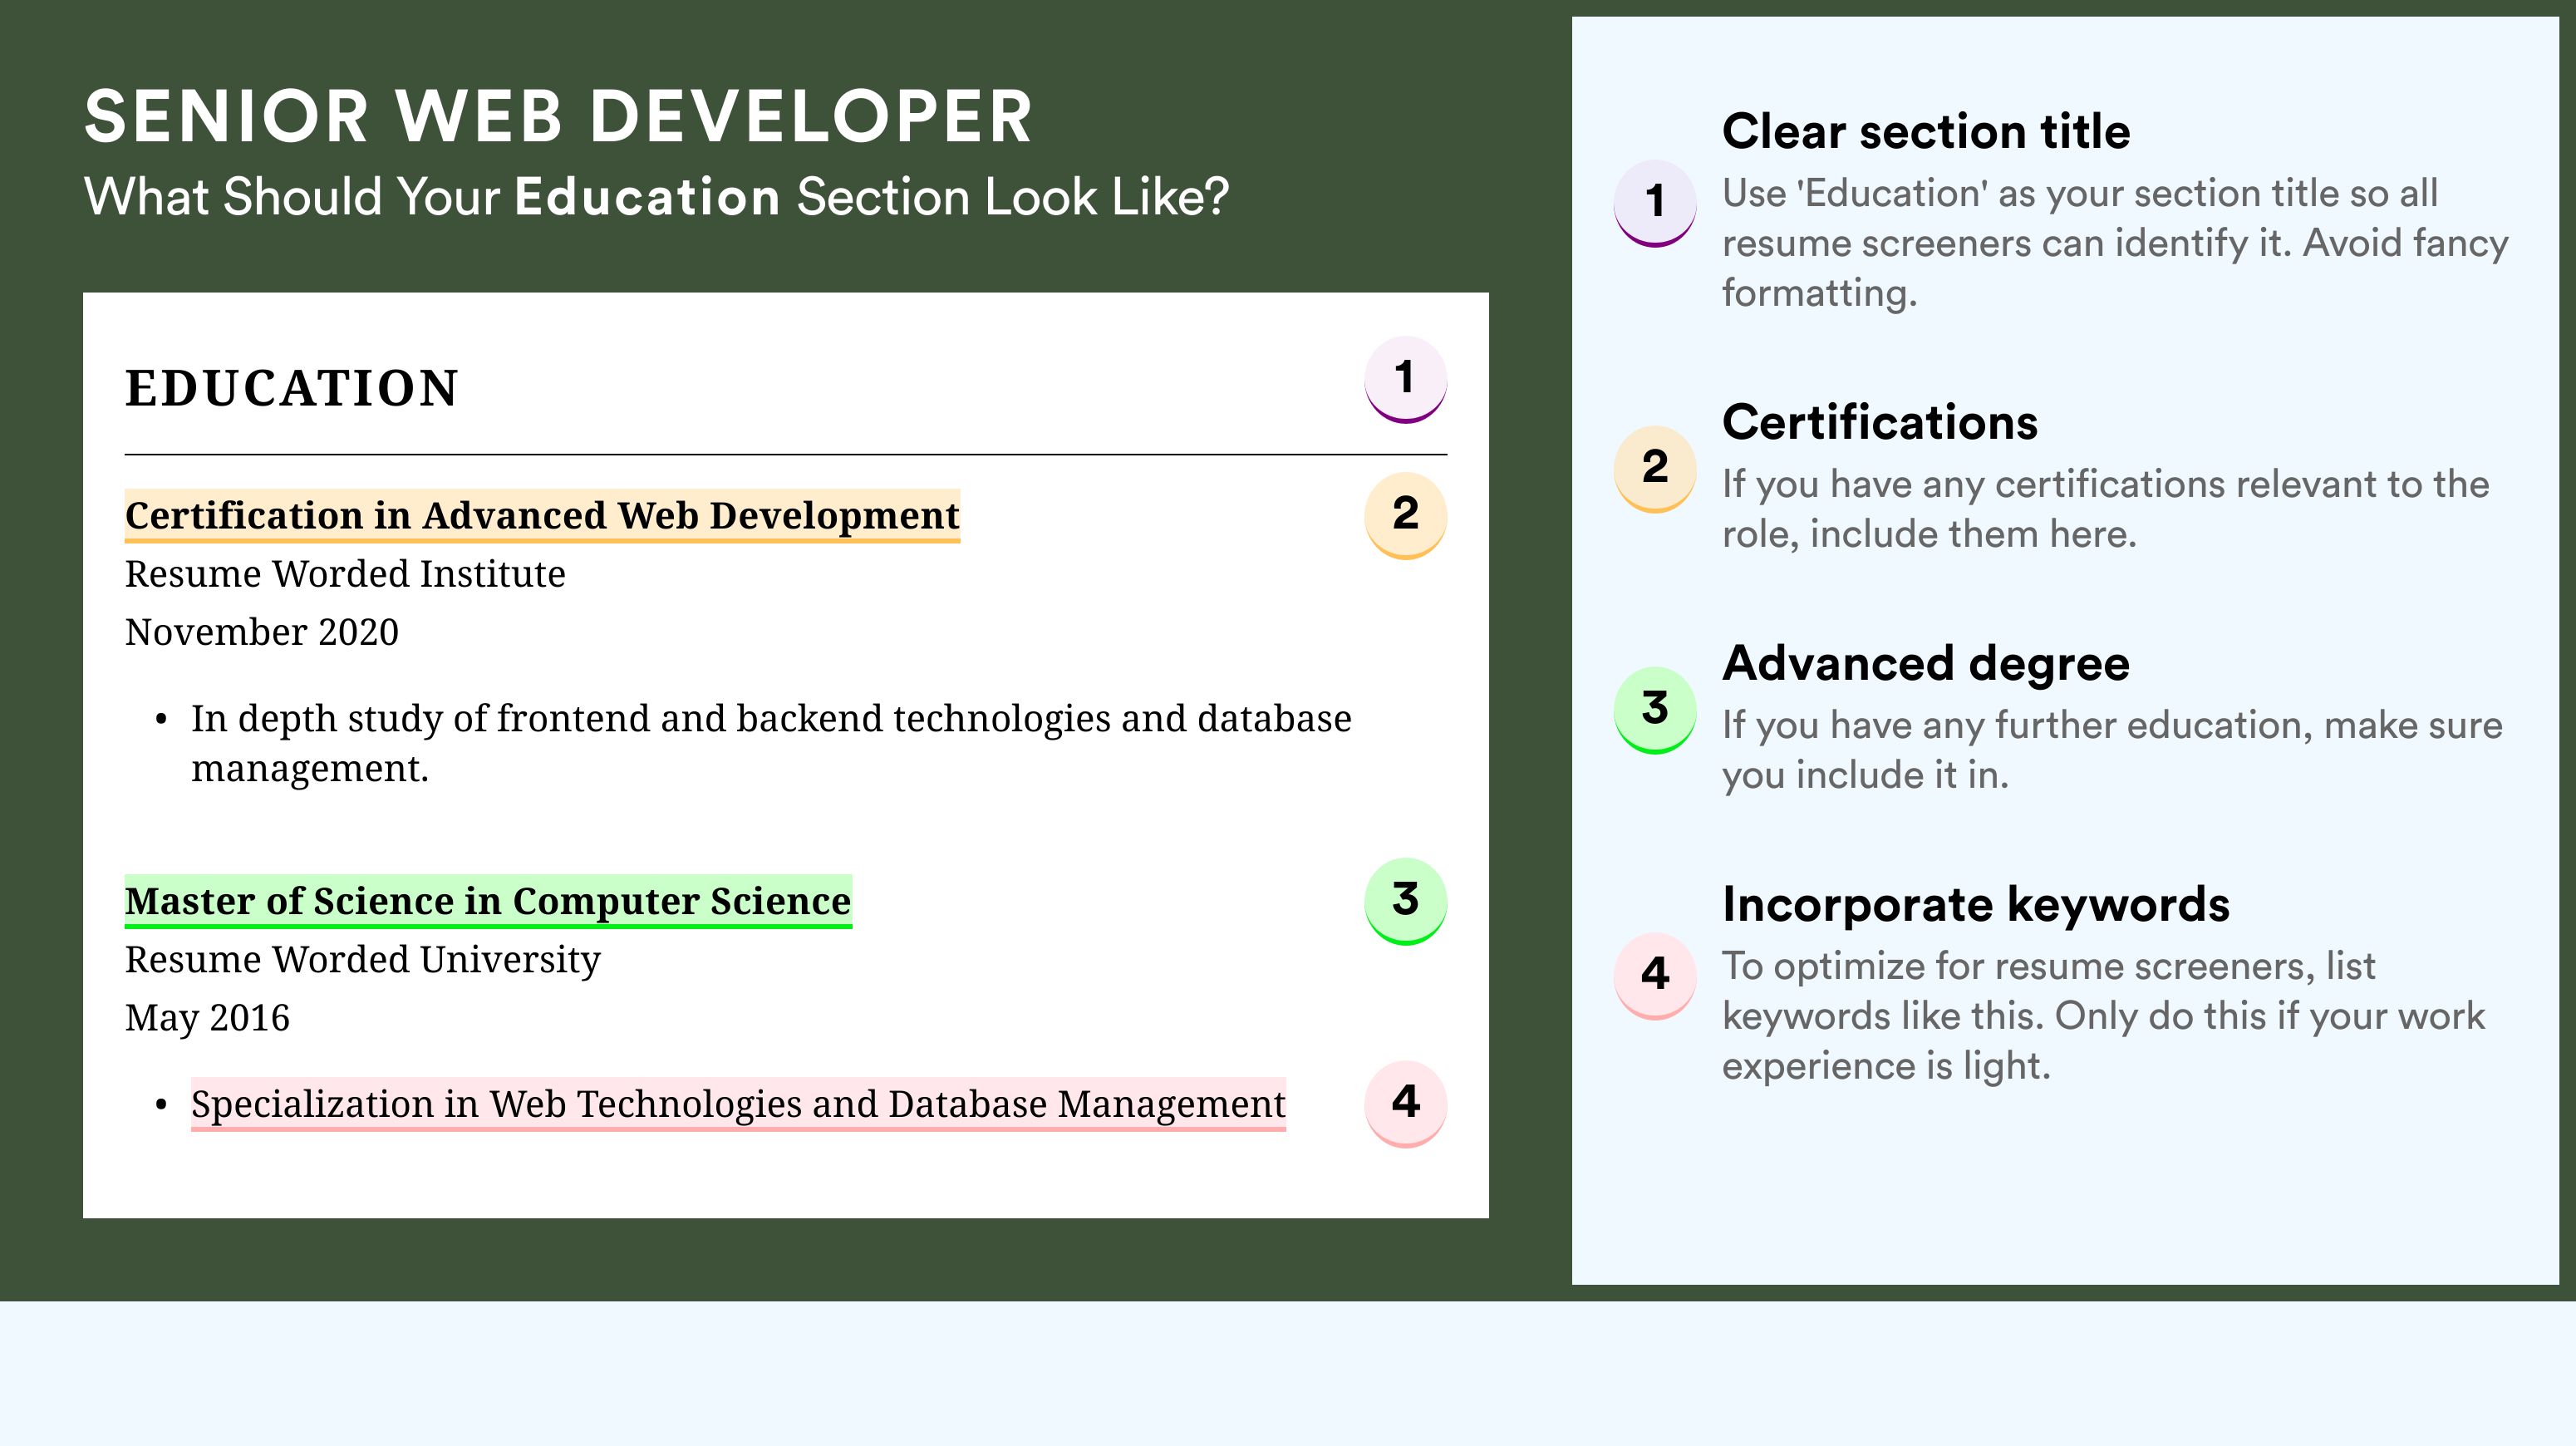
Task: Click badge 3 next to Advanced degree tip
Action: tap(1654, 710)
